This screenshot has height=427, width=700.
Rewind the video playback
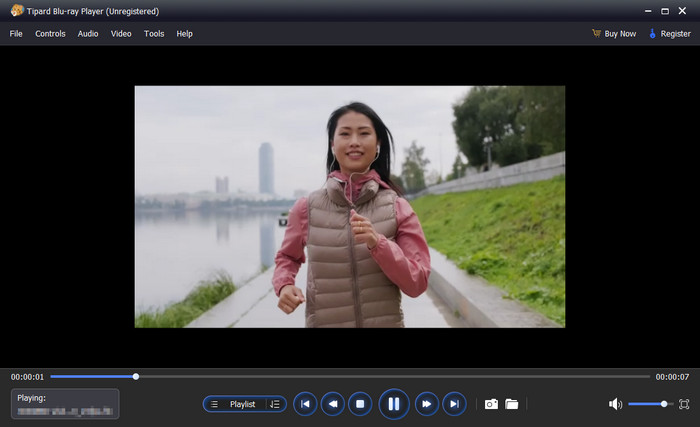[x=333, y=404]
